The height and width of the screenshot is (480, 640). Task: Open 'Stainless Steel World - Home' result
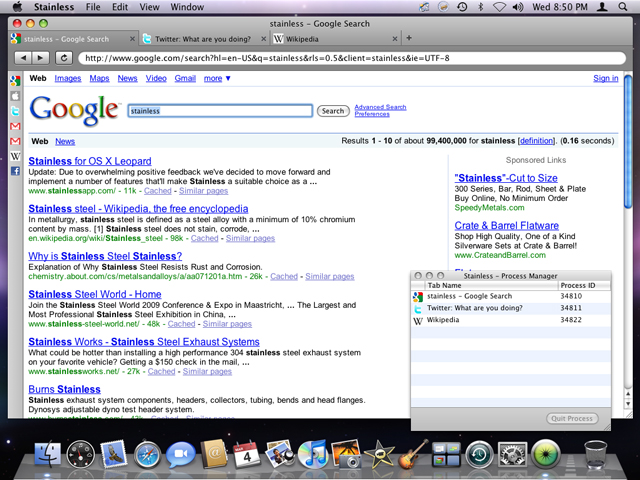tap(95, 294)
